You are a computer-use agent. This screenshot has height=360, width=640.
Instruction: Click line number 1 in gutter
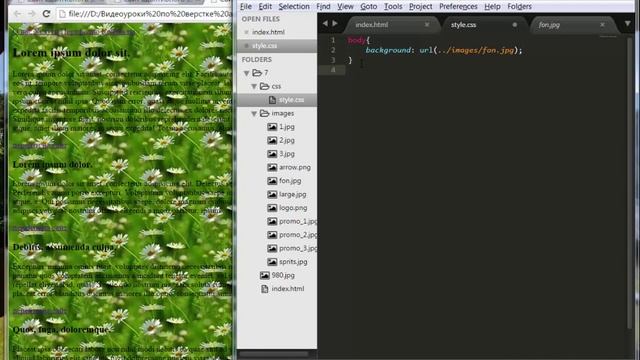333,40
